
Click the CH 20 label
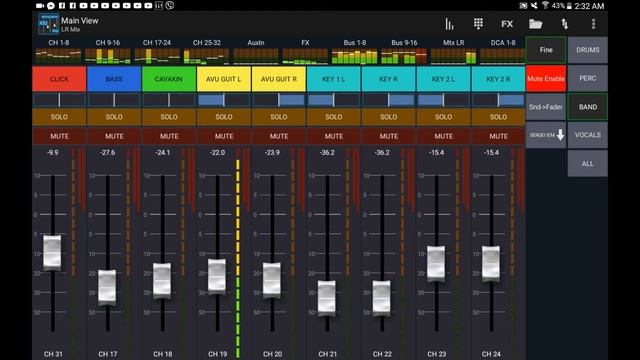click(272, 354)
